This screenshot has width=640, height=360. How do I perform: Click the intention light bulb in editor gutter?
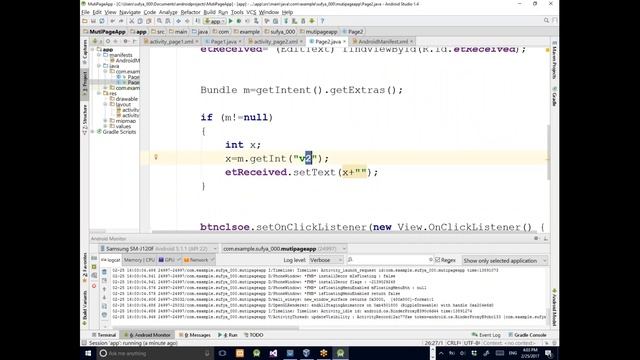[x=156, y=157]
